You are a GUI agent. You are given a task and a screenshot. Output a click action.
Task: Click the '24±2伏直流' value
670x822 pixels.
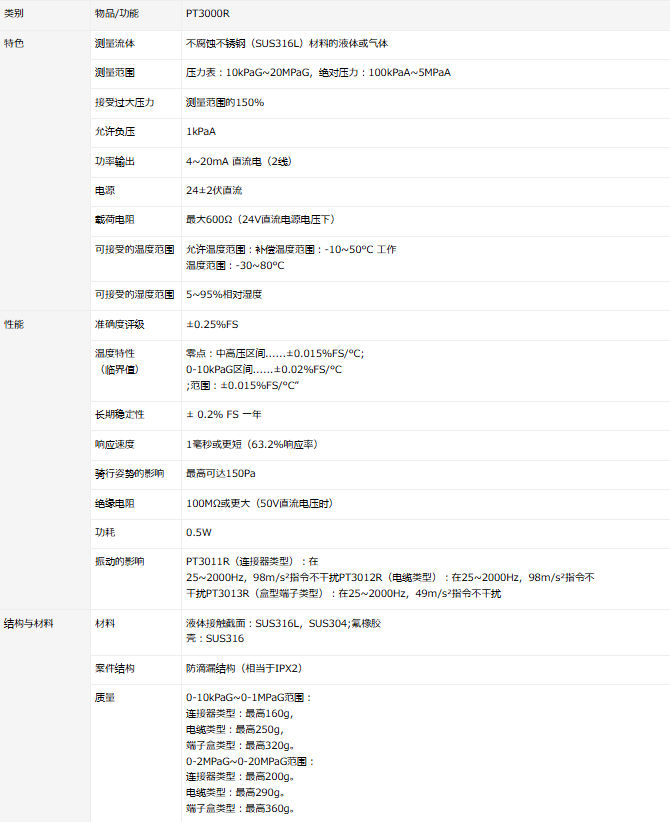(x=214, y=190)
